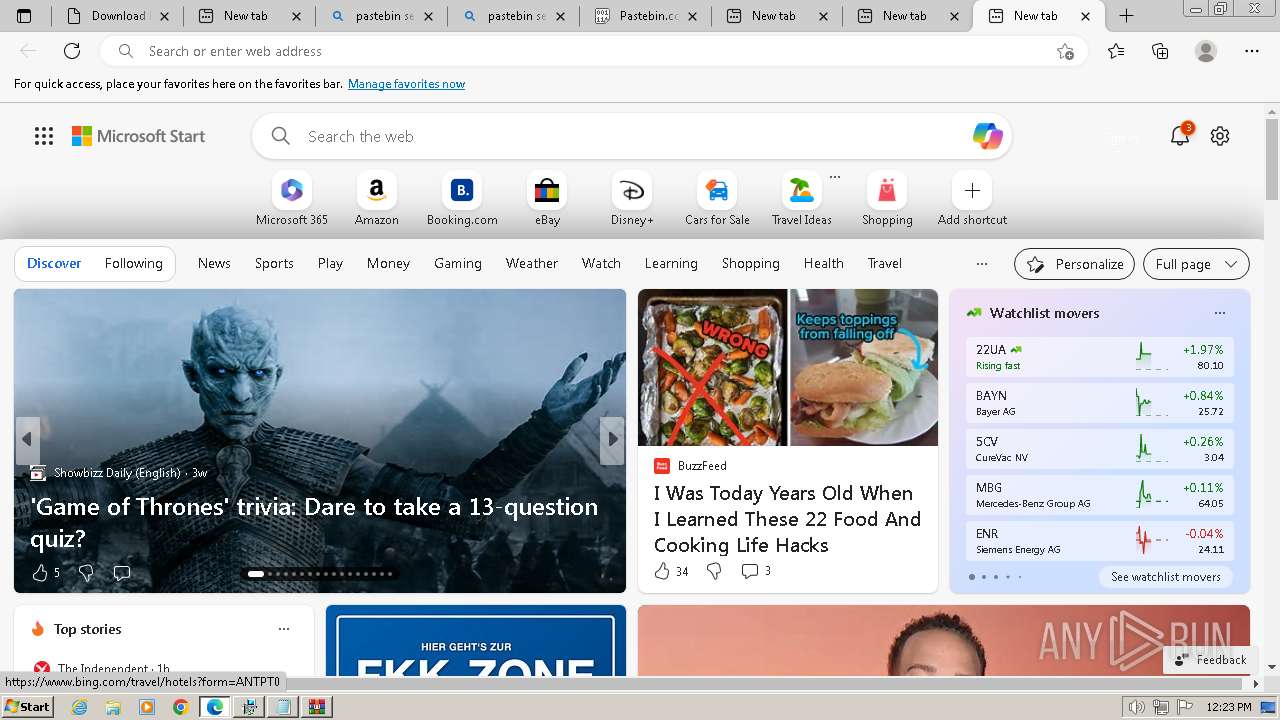Open Chrome from the taskbar

point(180,707)
